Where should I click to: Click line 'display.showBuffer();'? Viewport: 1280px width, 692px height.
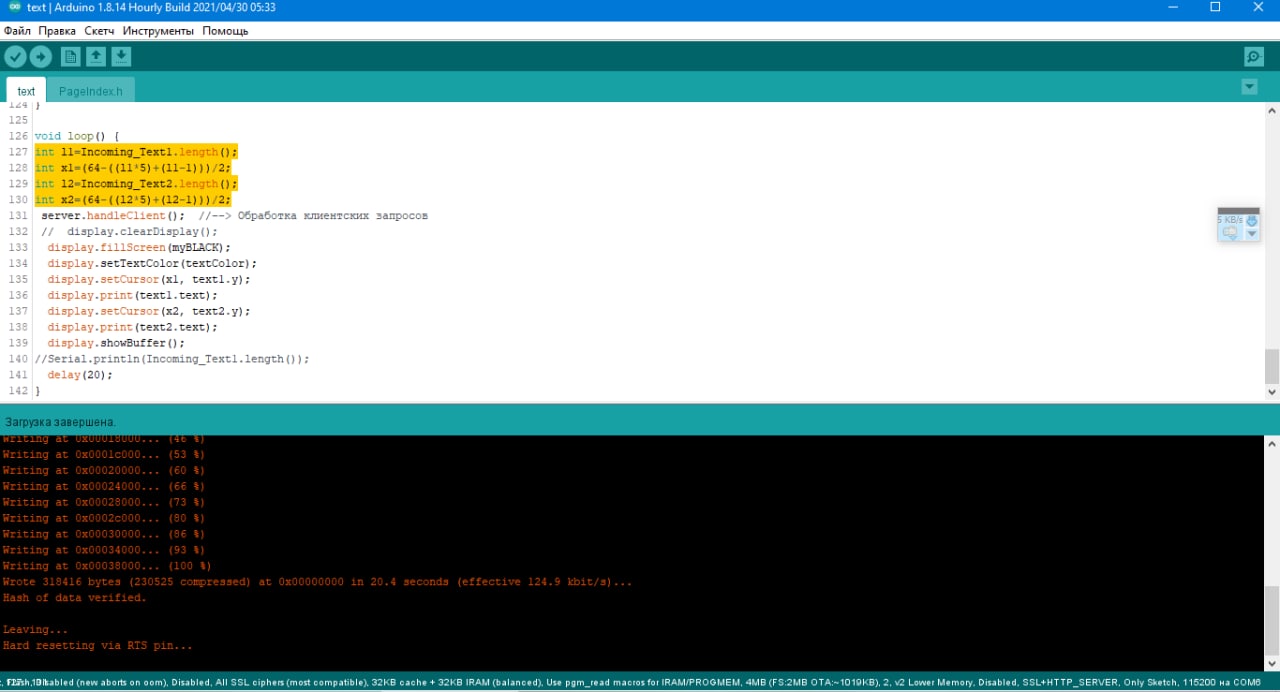point(116,344)
